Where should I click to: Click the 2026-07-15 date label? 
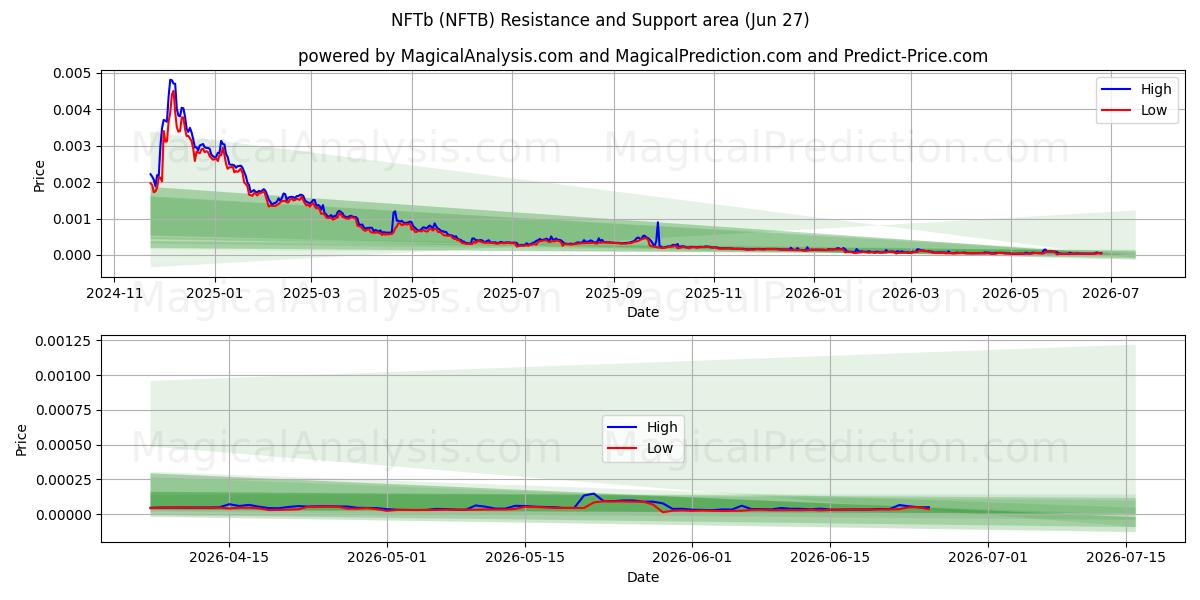(x=1126, y=559)
